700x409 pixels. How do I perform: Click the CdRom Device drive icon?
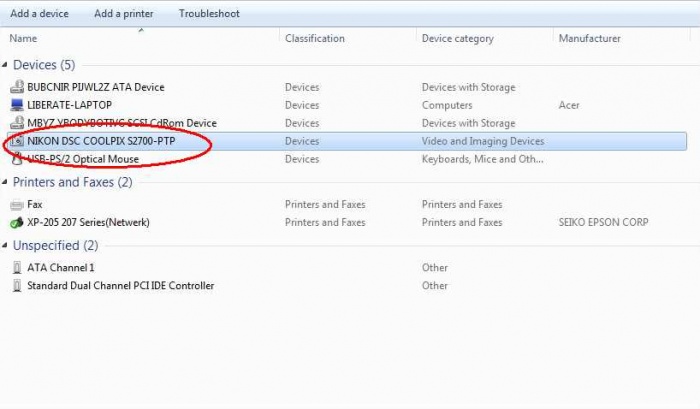tap(17, 123)
